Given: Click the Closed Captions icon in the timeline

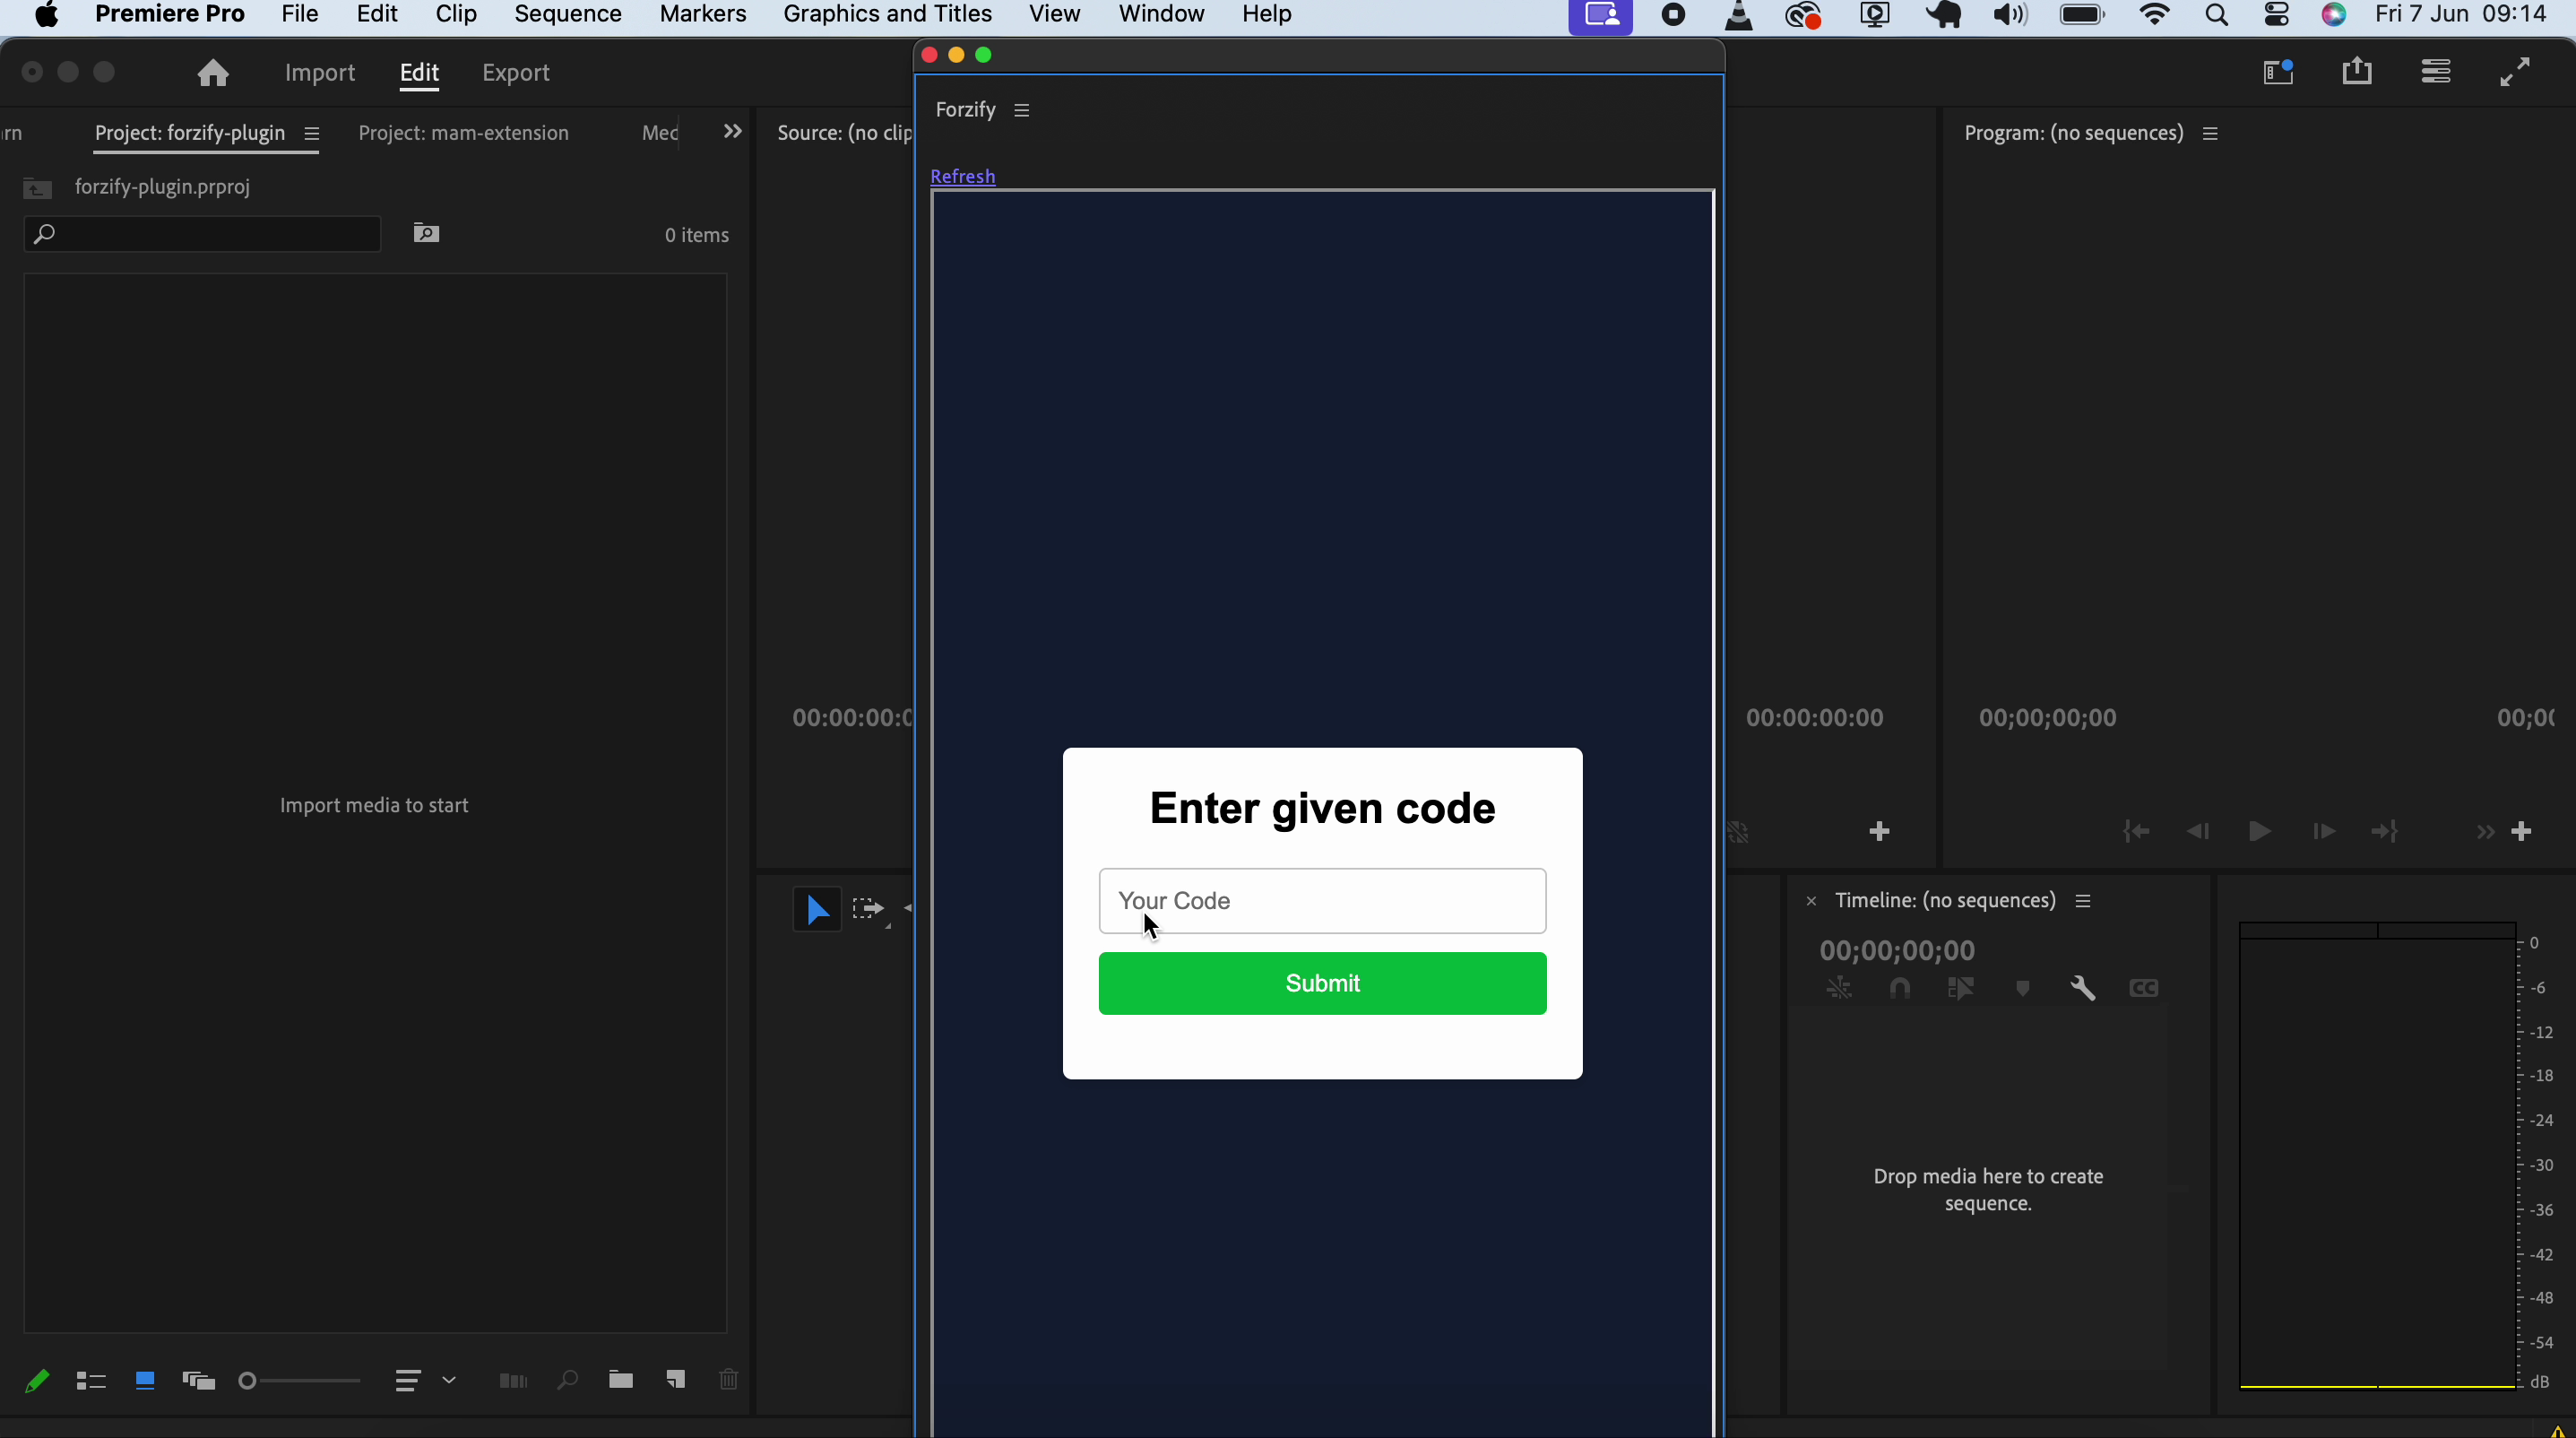Looking at the screenshot, I should tap(2144, 989).
